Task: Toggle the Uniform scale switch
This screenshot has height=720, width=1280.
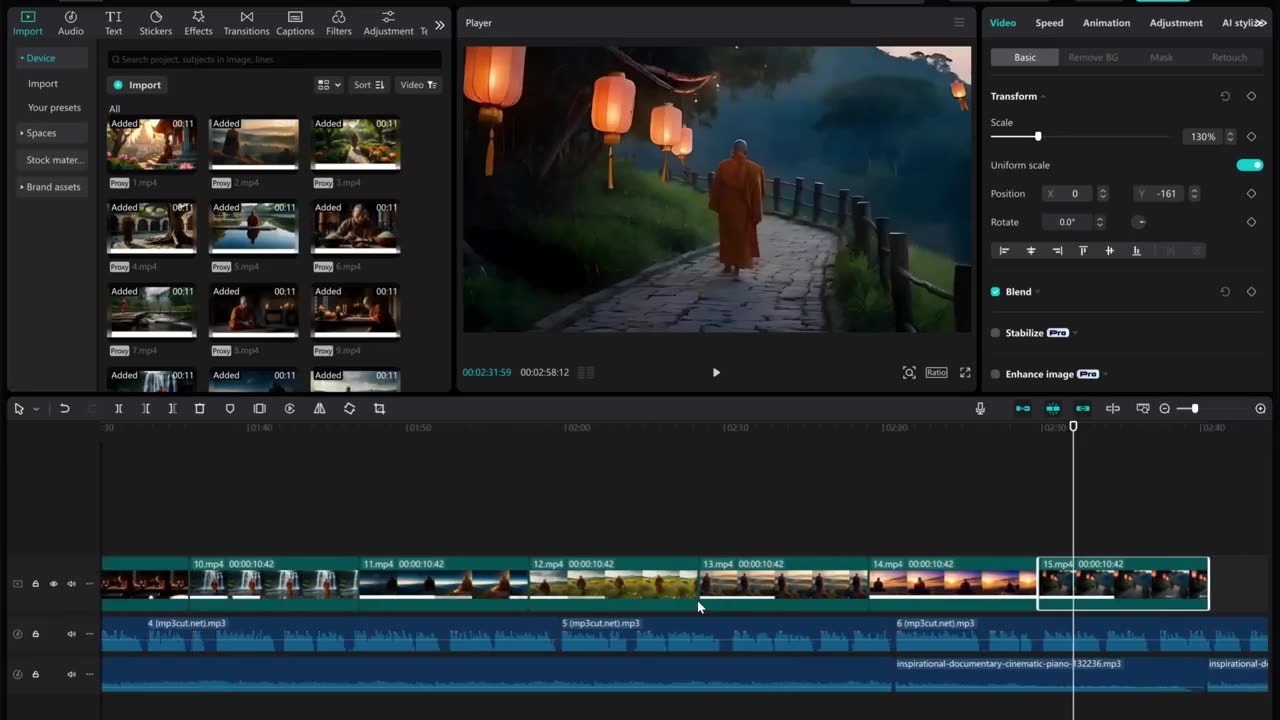Action: 1249,165
